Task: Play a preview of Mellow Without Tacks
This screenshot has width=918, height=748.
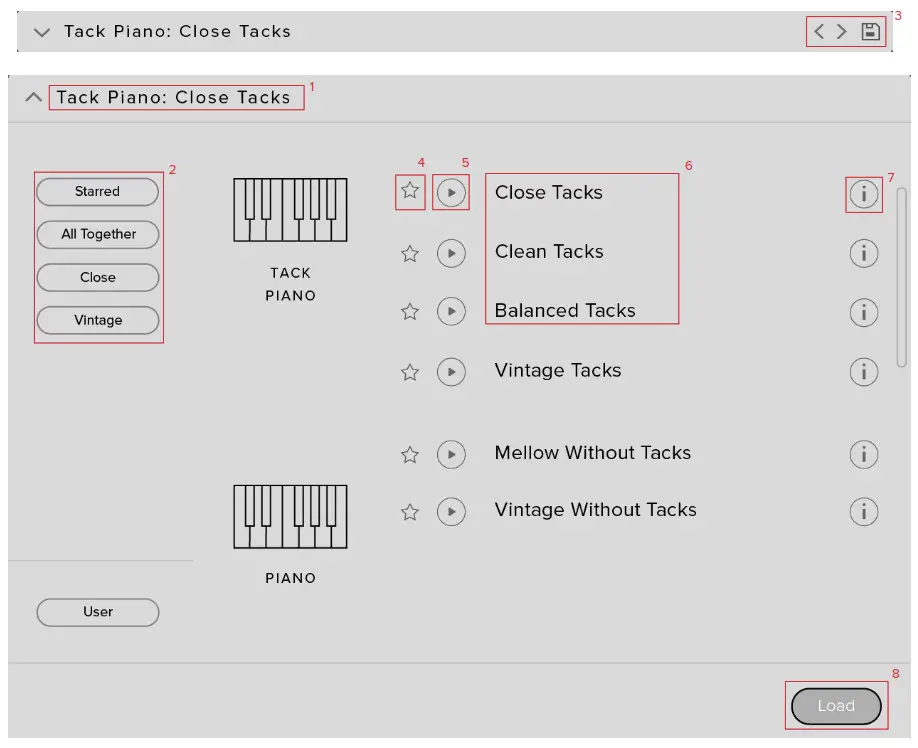Action: (x=451, y=454)
